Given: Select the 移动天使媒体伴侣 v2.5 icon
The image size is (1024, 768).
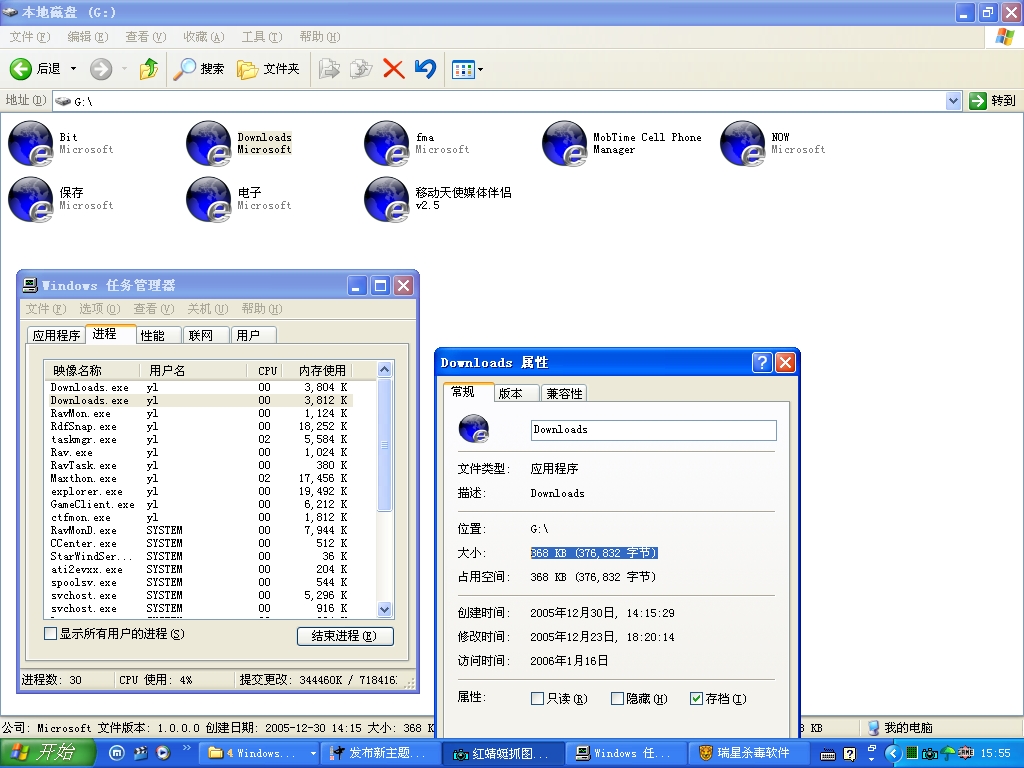Looking at the screenshot, I should [x=387, y=199].
